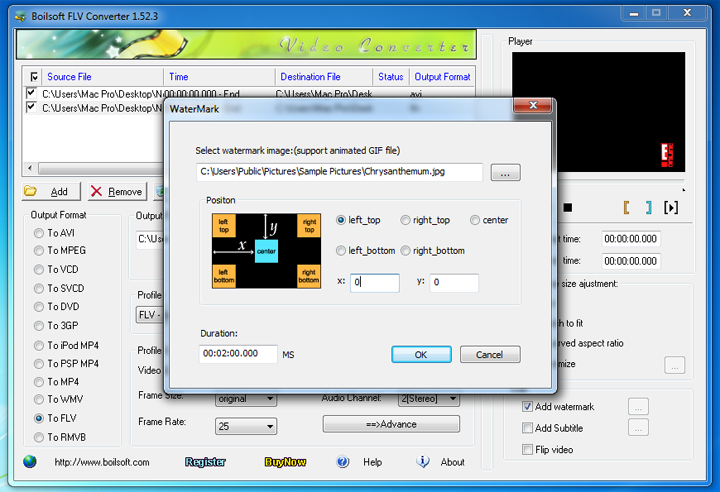Click the Duration time input field
This screenshot has height=492, width=720.
click(238, 354)
